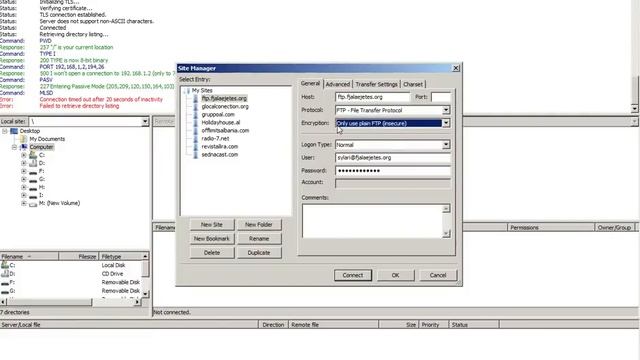Collapse the Desktop tree node

(x=5, y=131)
